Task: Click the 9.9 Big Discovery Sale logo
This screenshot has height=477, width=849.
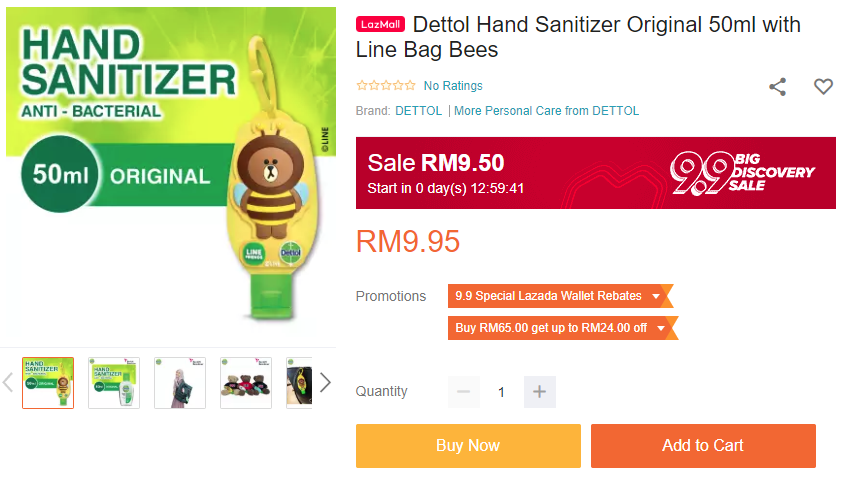Action: pos(741,173)
